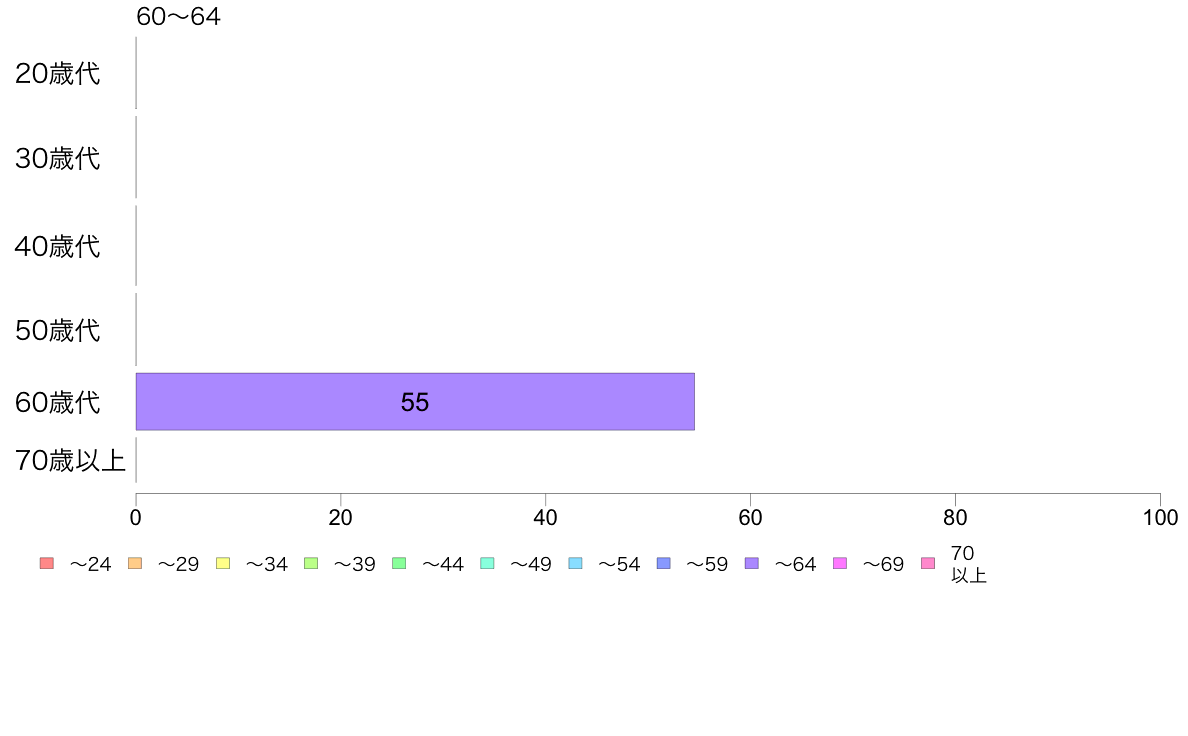Viewport: 1188px width, 736px height.
Task: Click the 100 tick on the x-axis
Action: [x=1160, y=518]
